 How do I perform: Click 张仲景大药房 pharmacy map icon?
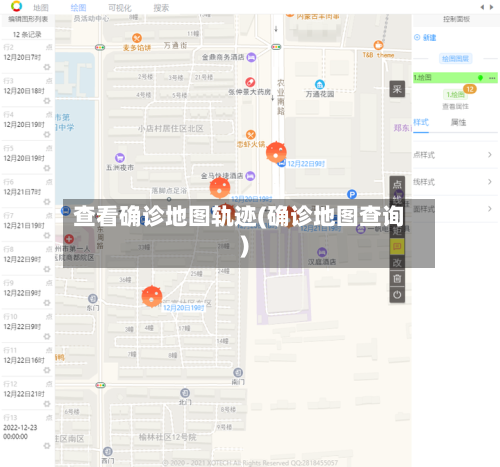(250, 82)
